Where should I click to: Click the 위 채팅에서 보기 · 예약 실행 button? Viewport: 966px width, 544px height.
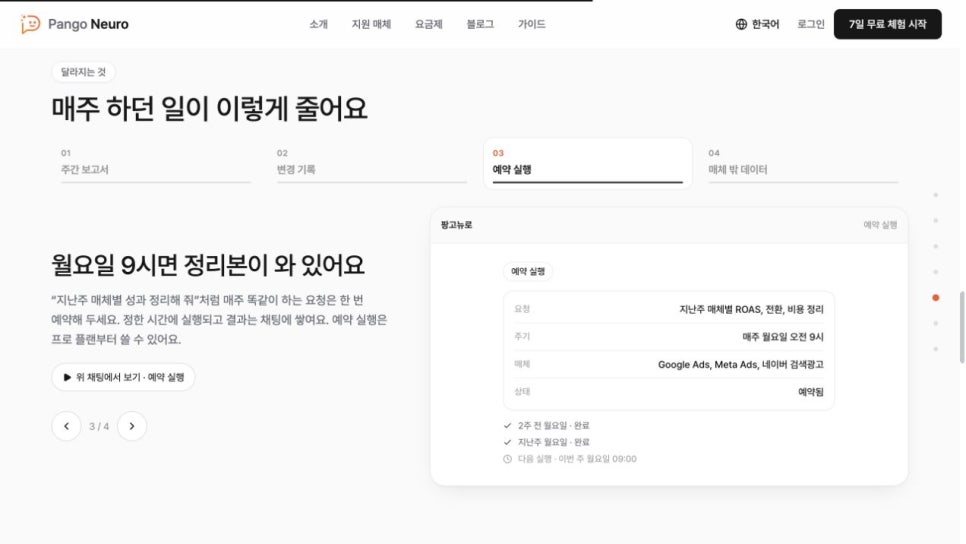123,377
